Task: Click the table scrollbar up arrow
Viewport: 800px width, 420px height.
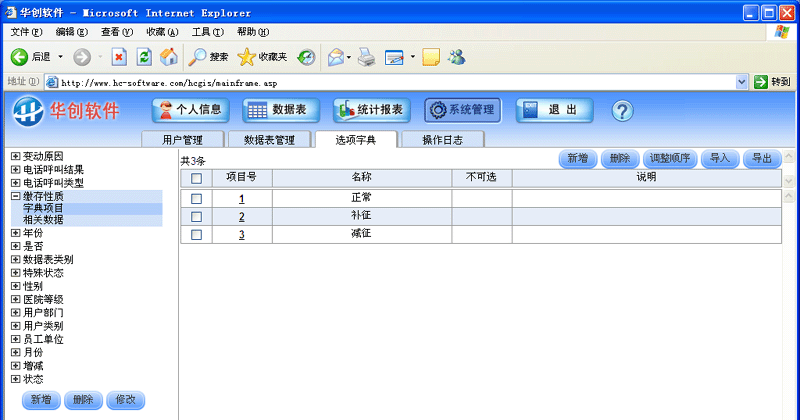Action: (x=789, y=196)
